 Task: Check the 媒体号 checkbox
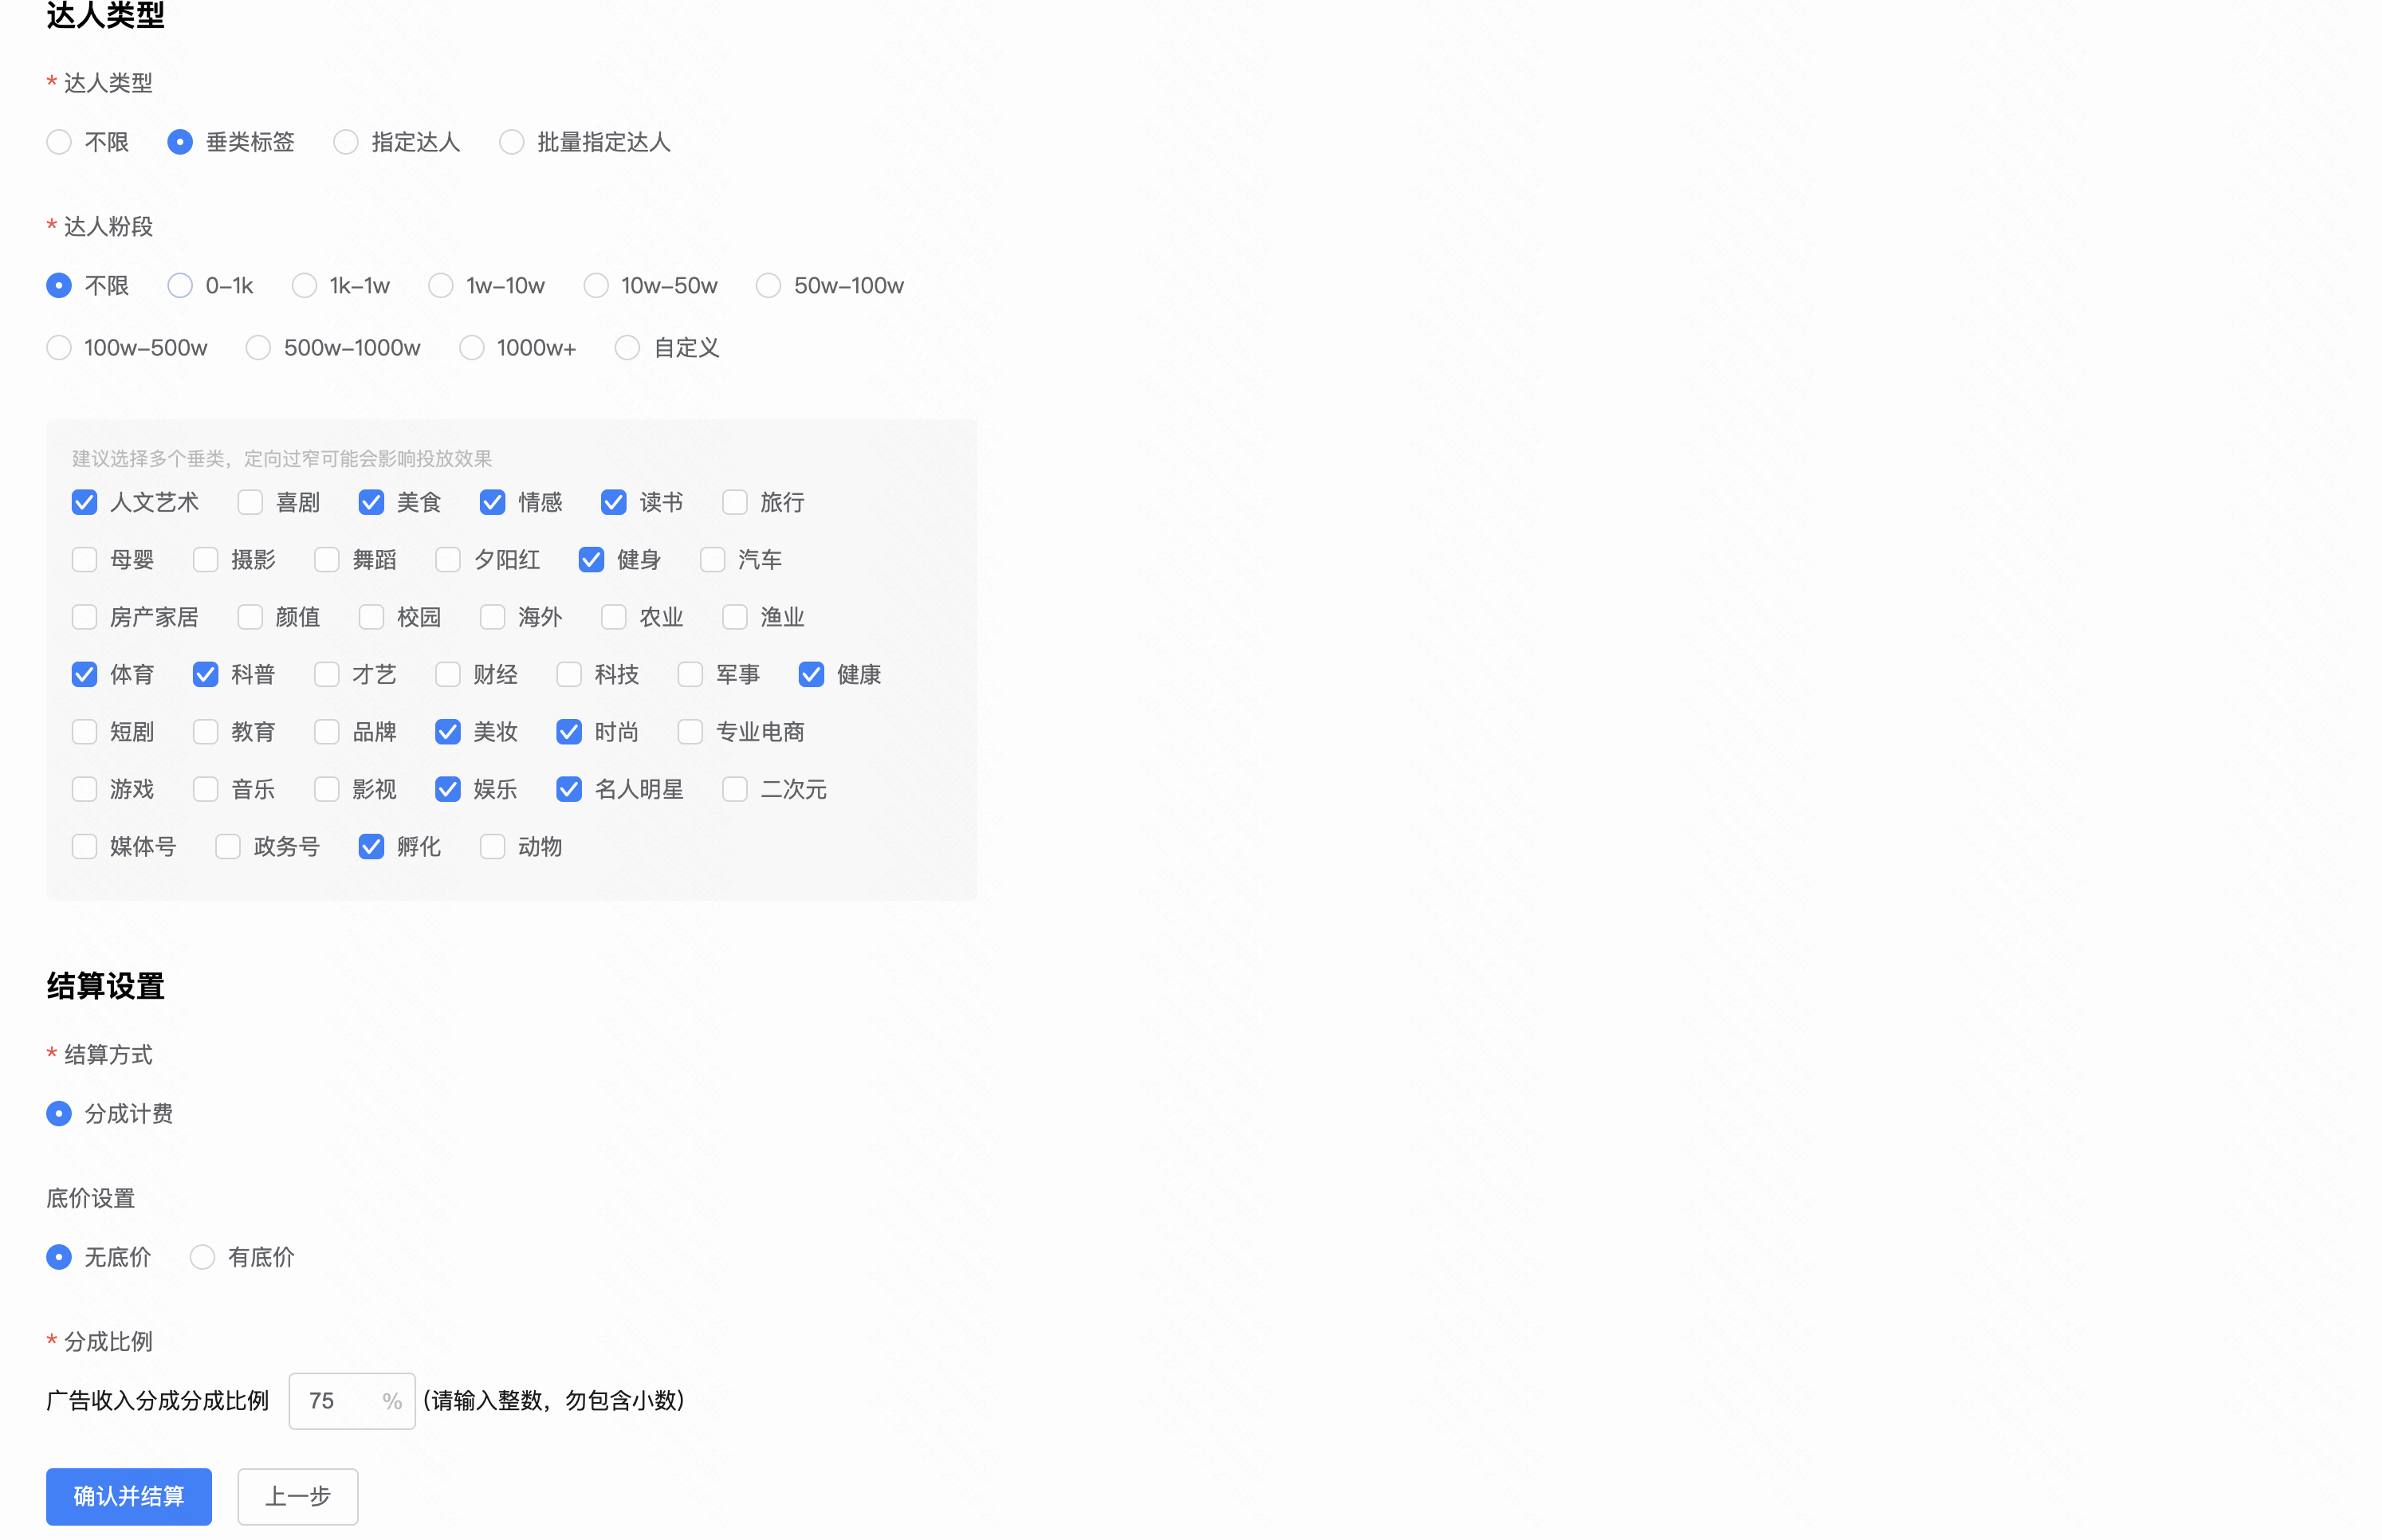(85, 847)
